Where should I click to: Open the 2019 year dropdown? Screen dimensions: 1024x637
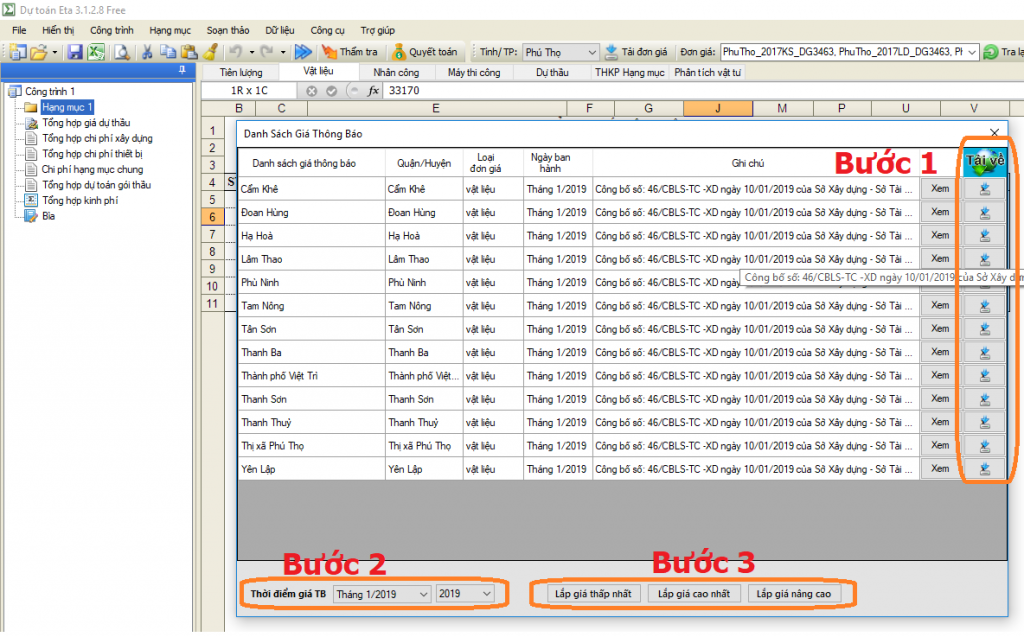[x=487, y=594]
